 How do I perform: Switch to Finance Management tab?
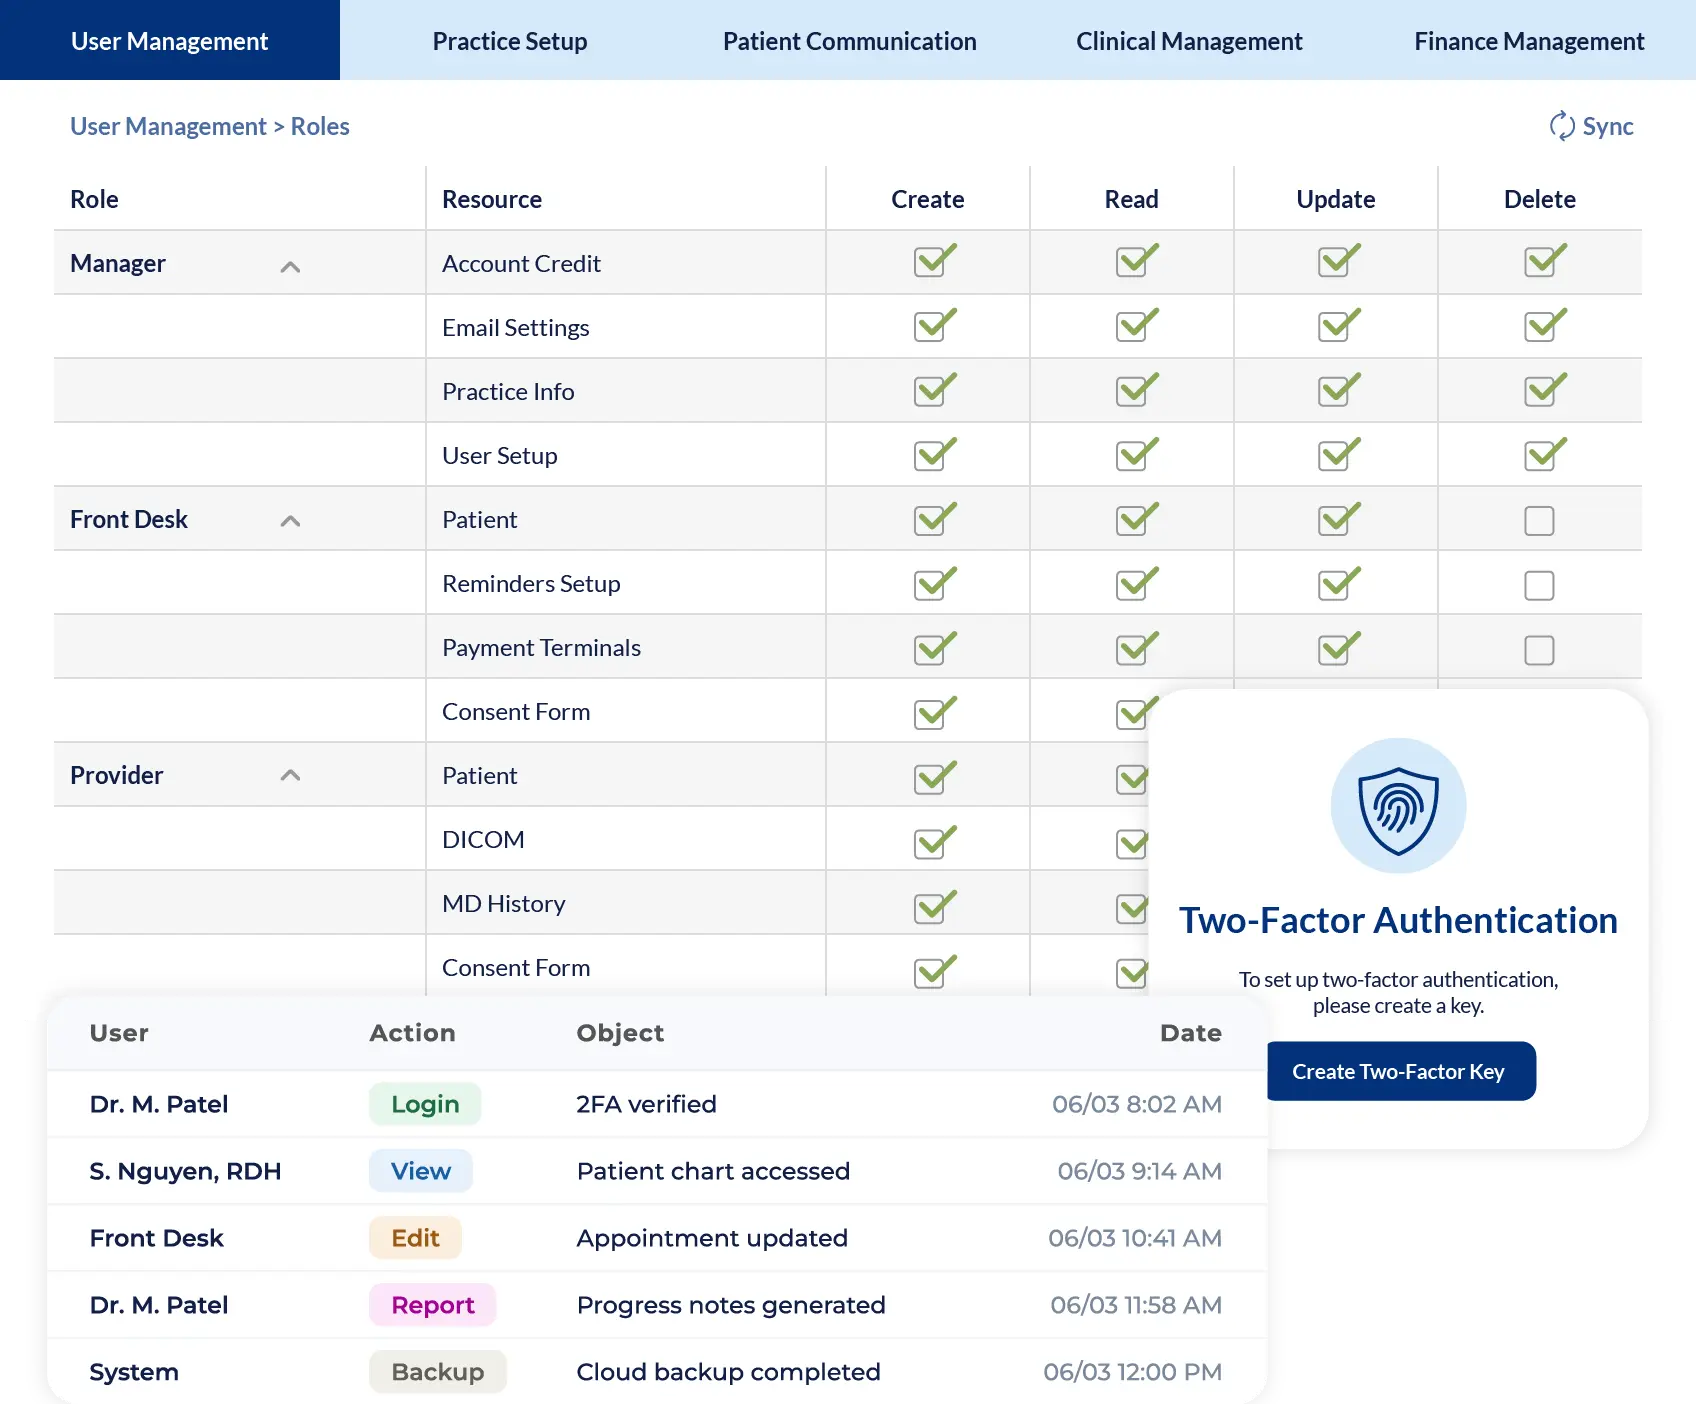tap(1529, 40)
